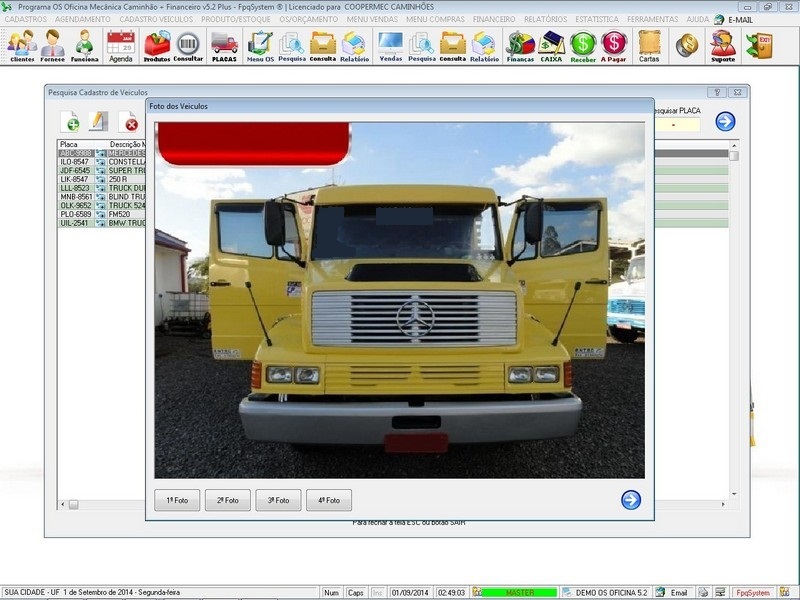Show the 1ª Foto
The width and height of the screenshot is (800, 600).
click(x=177, y=500)
